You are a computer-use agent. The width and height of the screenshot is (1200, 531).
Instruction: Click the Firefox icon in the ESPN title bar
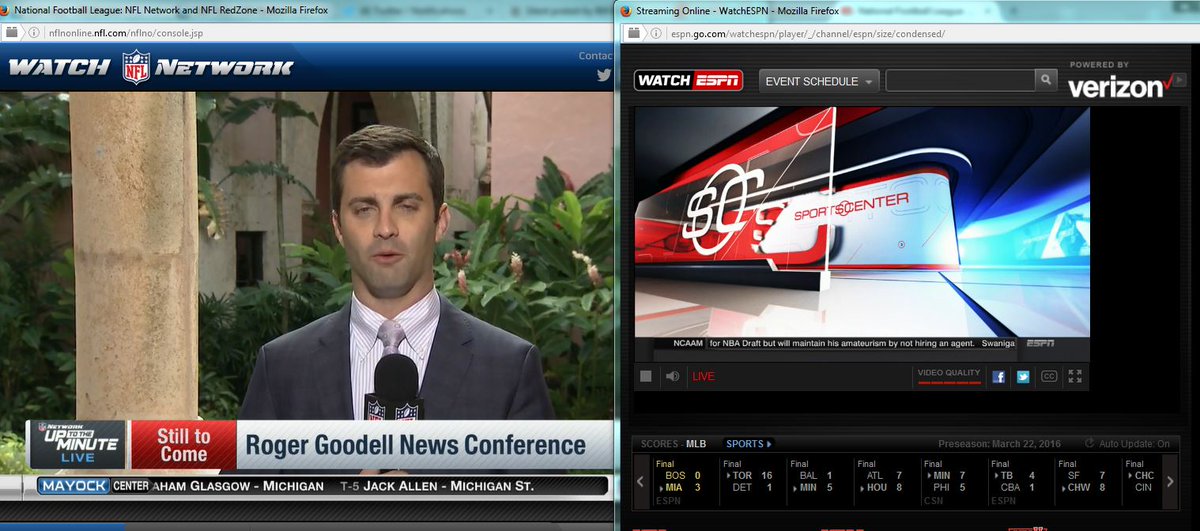pyautogui.click(x=627, y=11)
